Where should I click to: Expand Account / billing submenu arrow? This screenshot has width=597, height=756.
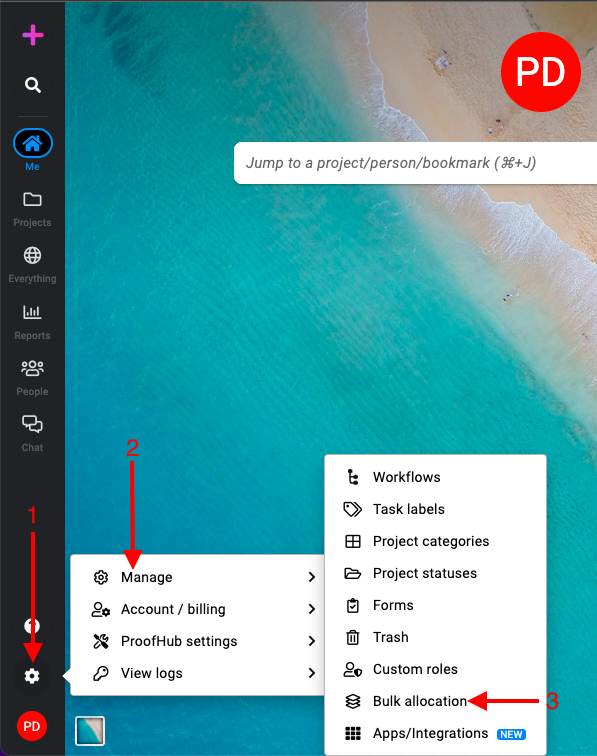coord(312,609)
